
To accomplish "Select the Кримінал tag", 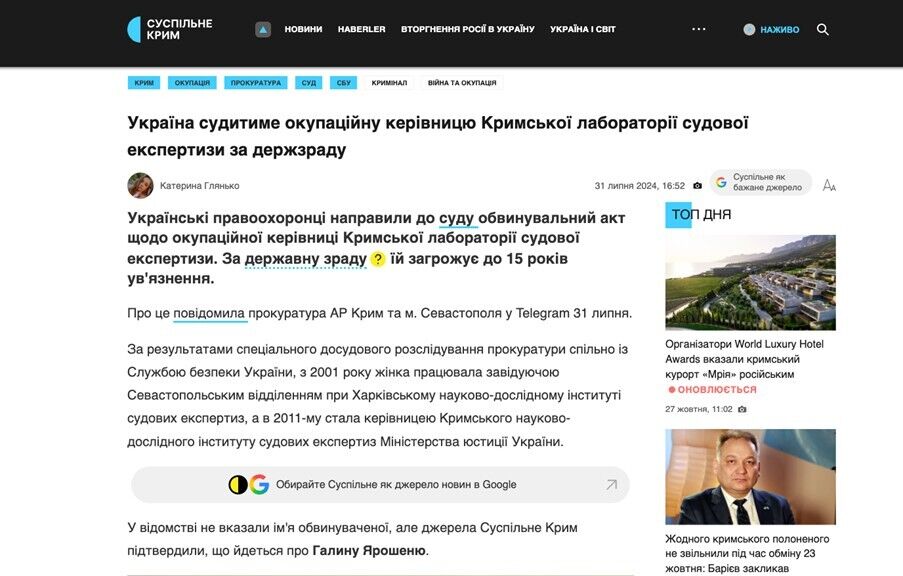I will pos(389,83).
